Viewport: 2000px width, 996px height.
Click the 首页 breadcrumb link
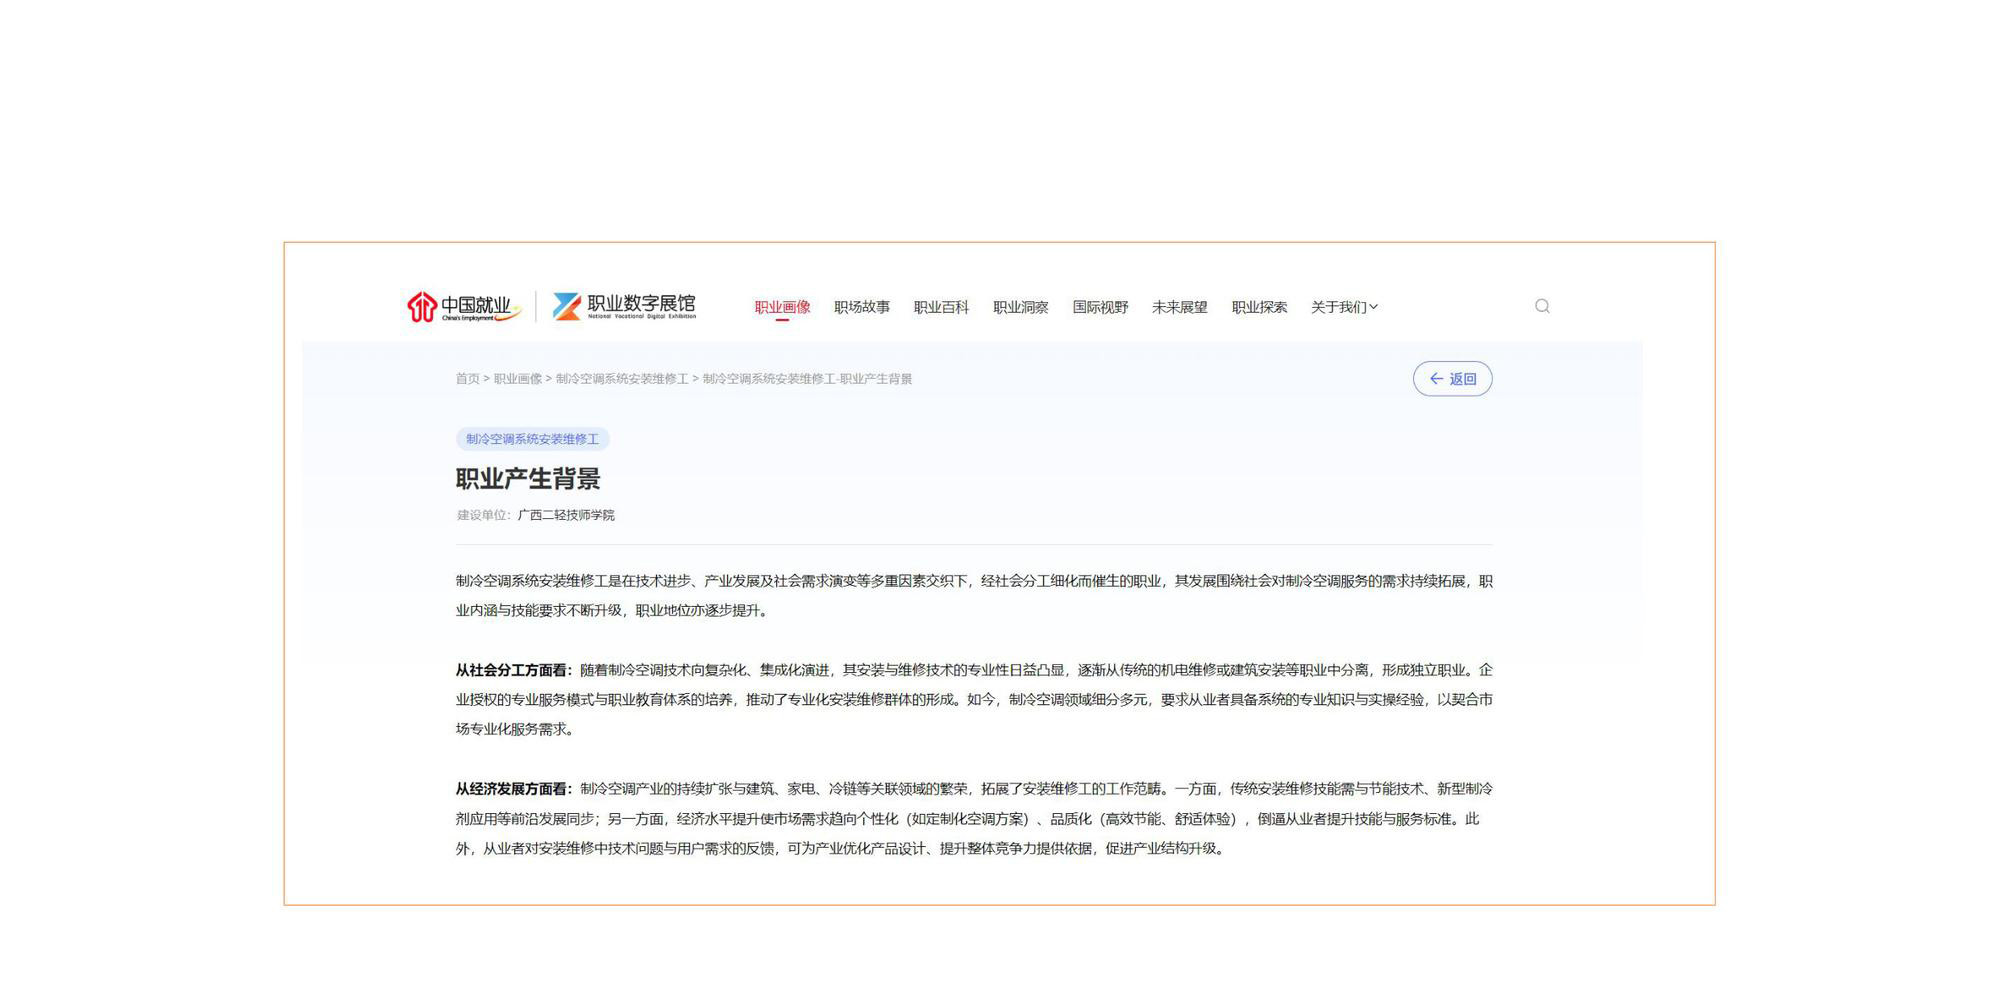468,379
